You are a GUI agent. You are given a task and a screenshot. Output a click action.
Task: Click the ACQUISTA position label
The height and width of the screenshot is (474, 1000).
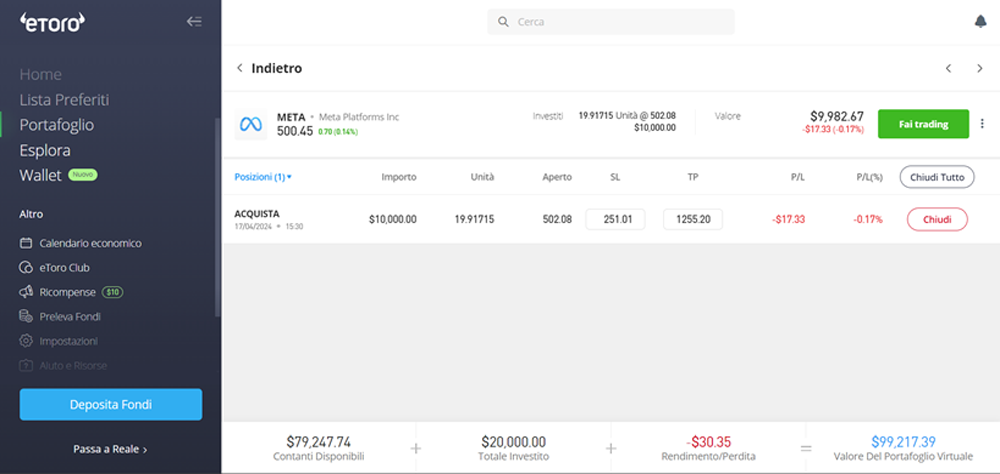click(x=257, y=214)
